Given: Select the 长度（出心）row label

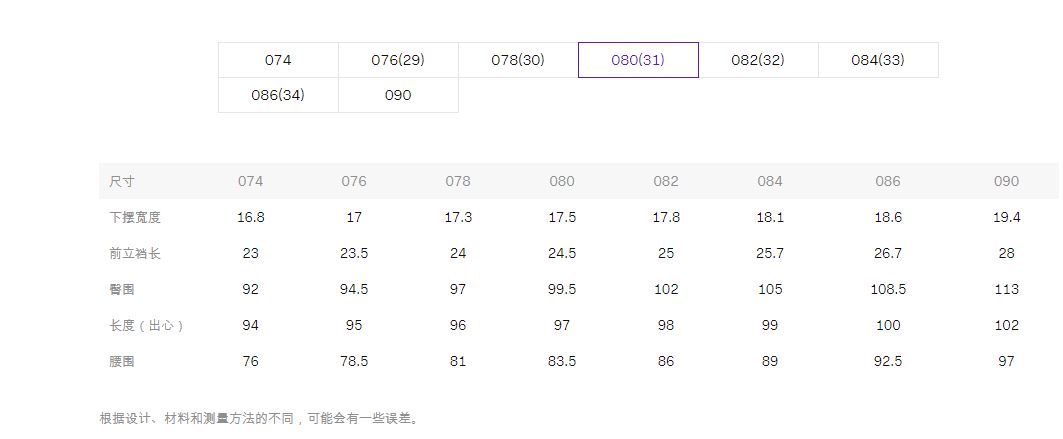Looking at the screenshot, I should (147, 325).
